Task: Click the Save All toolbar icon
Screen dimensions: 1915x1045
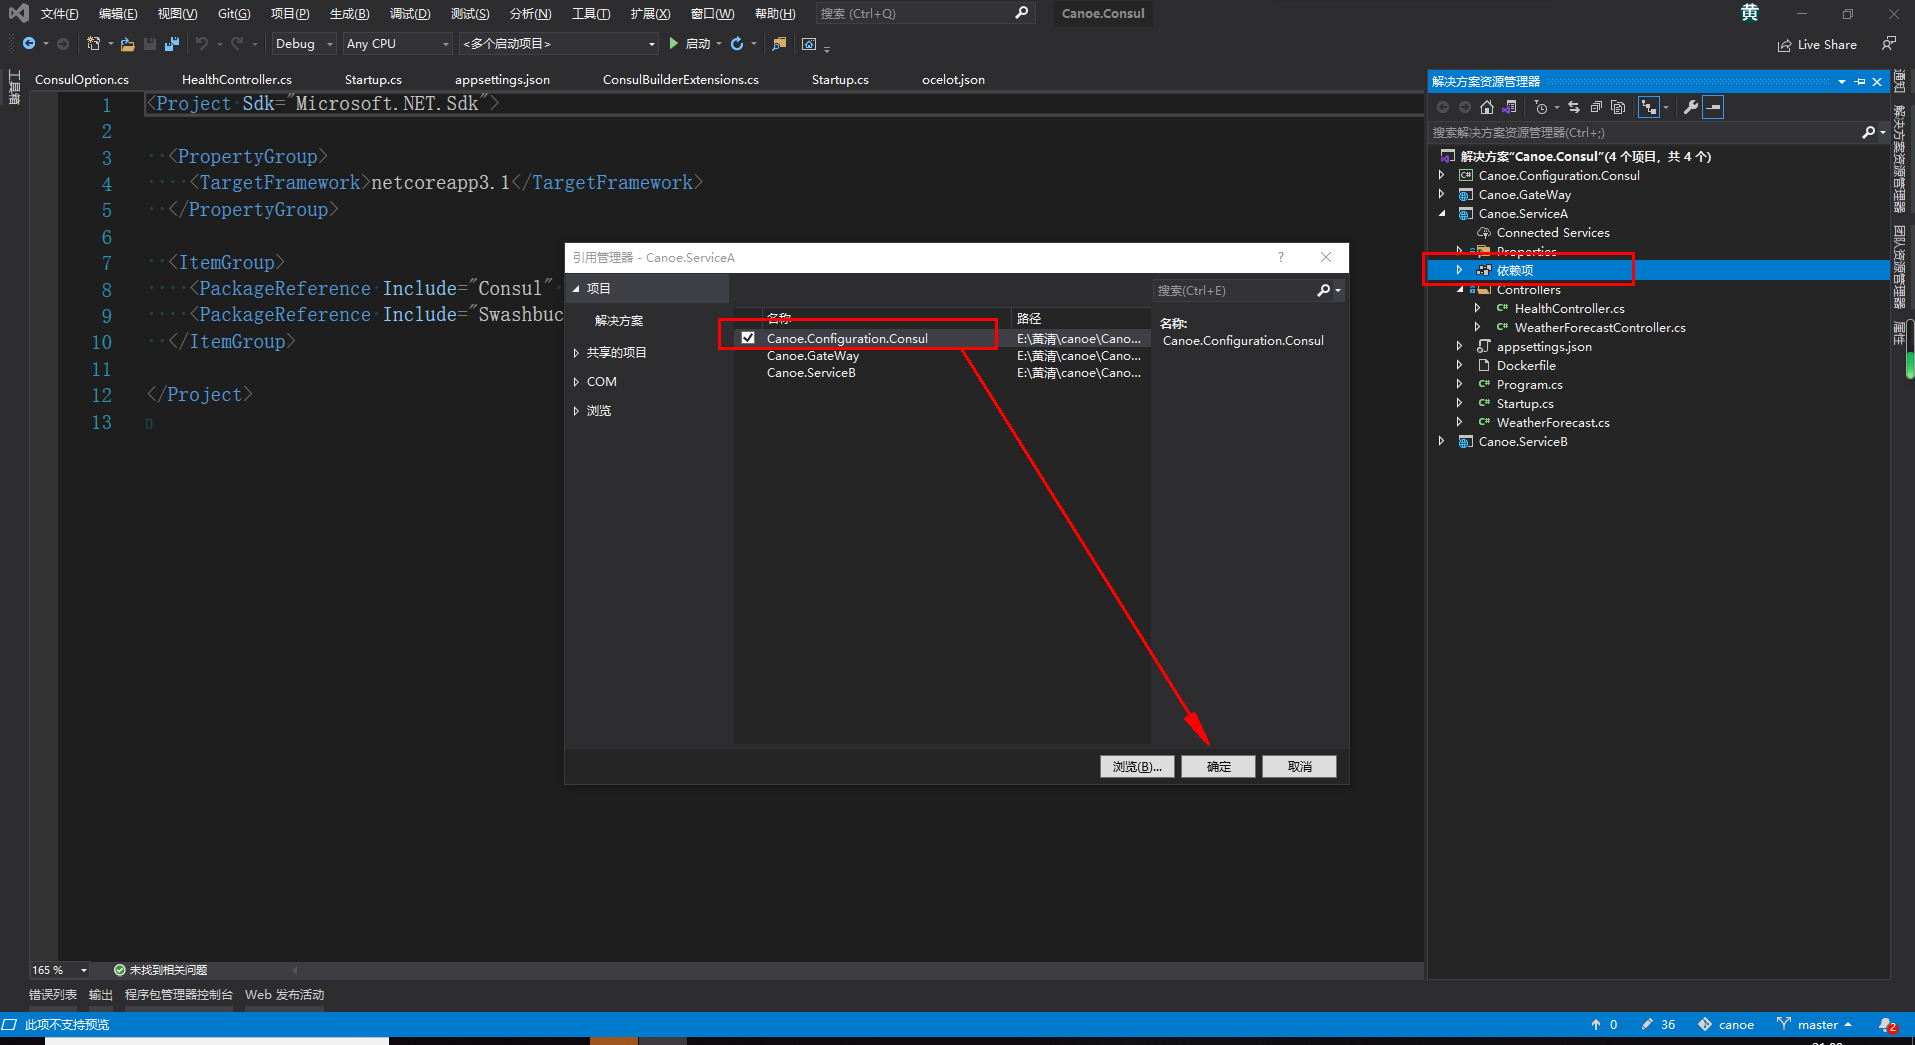Action: 172,44
